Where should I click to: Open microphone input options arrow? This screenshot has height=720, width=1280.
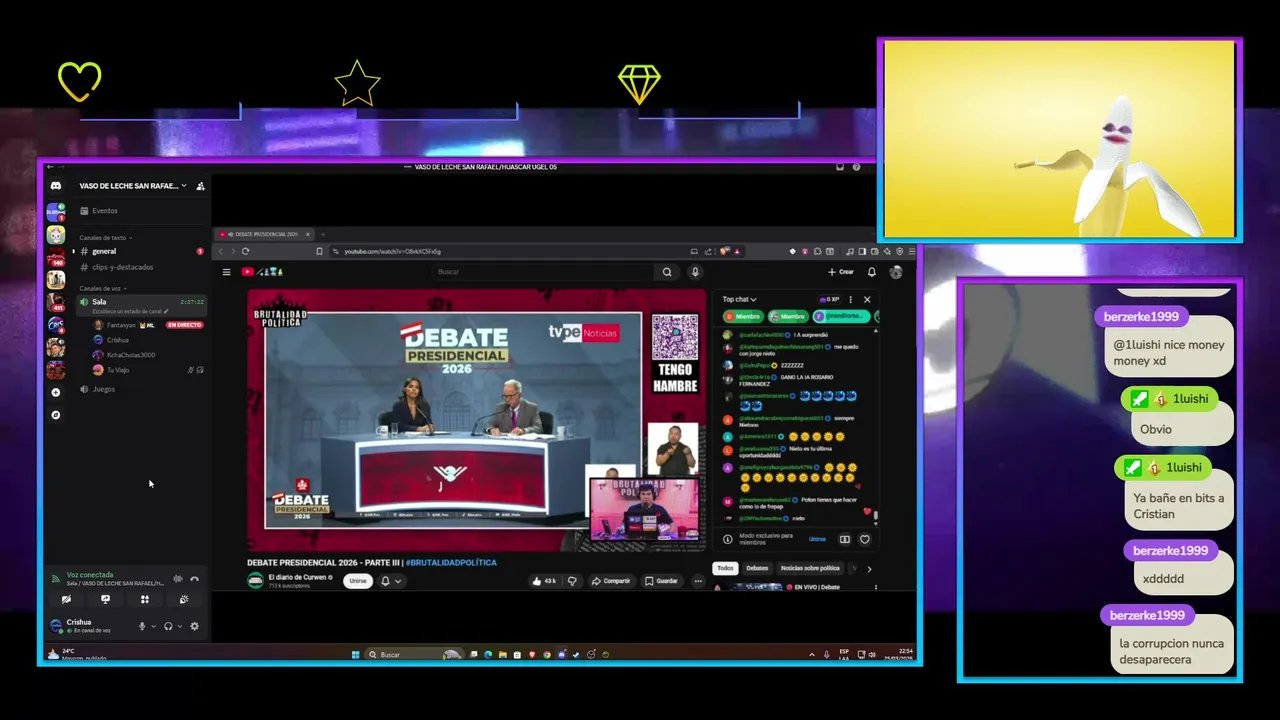click(x=153, y=626)
